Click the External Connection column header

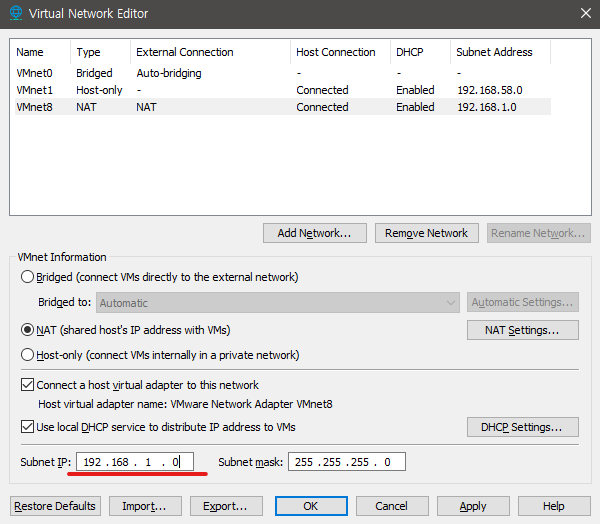(210, 52)
